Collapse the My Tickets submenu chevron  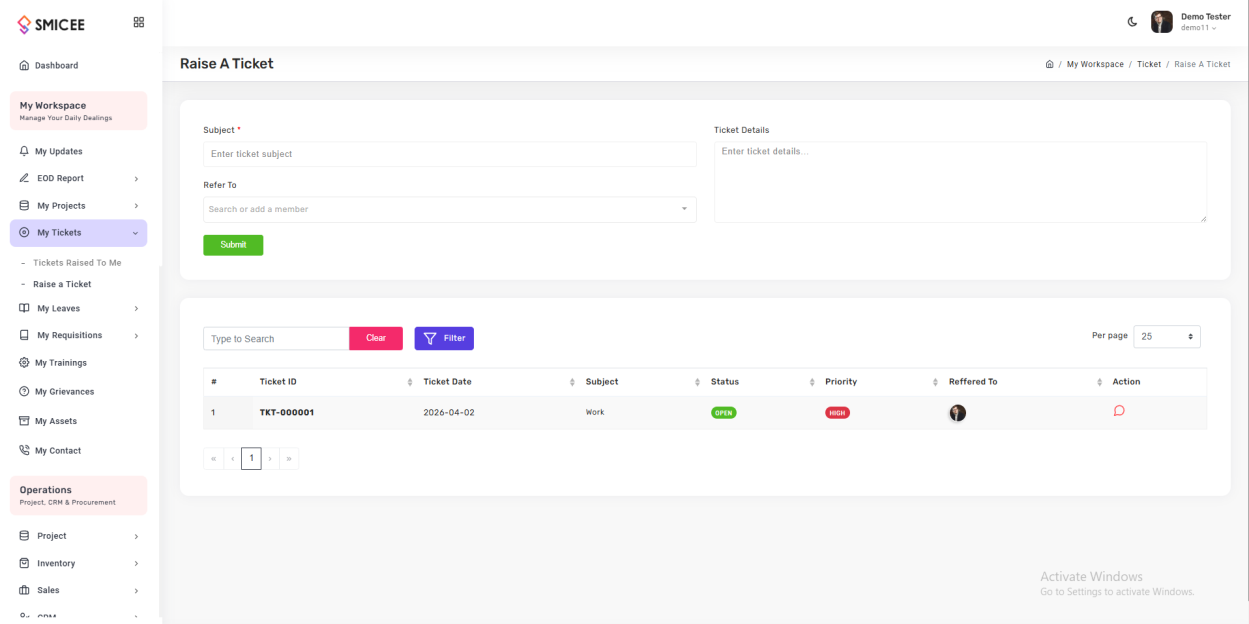136,233
